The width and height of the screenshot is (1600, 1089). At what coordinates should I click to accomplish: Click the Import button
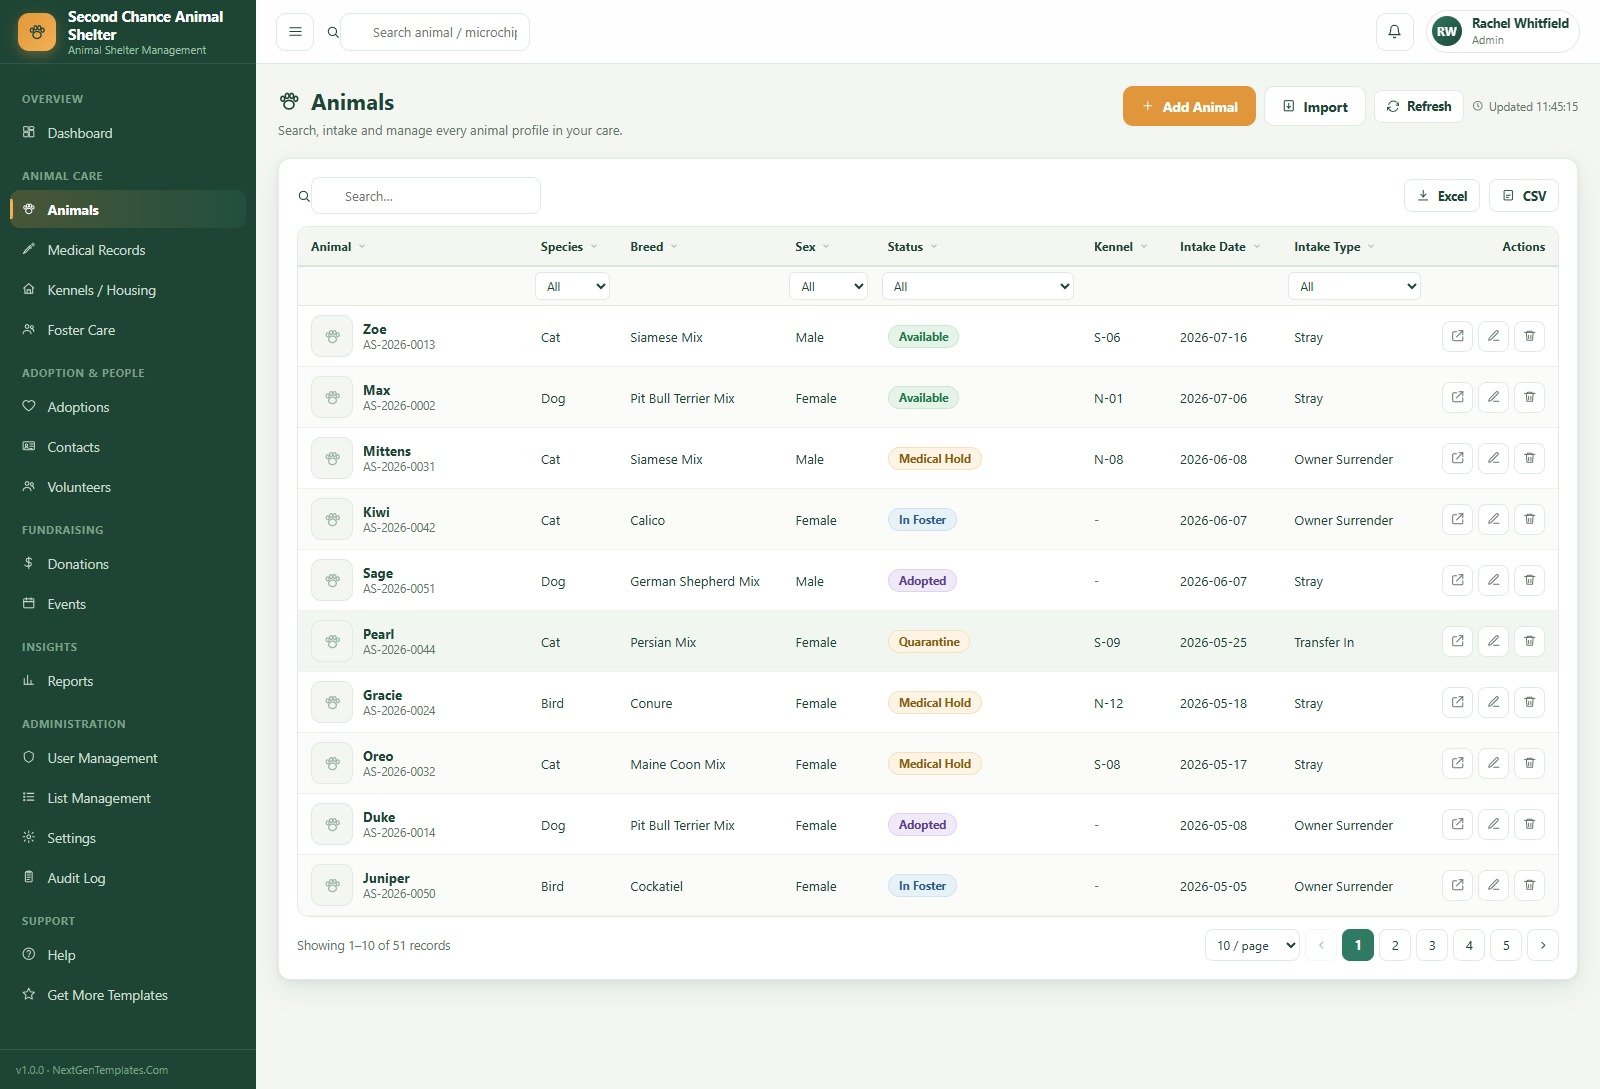[1315, 106]
